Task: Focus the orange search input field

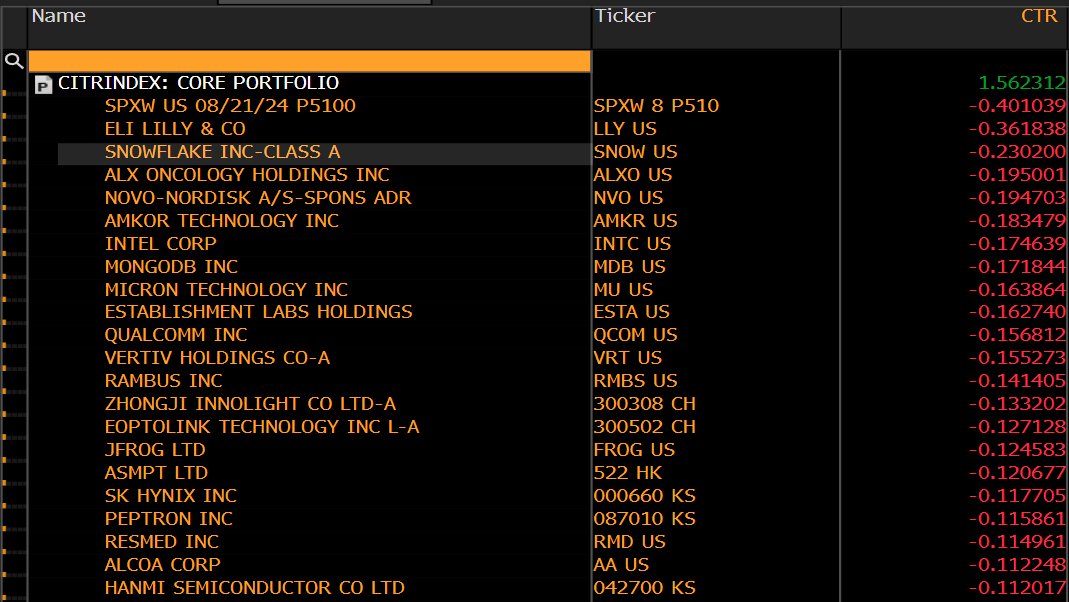Action: pos(310,61)
